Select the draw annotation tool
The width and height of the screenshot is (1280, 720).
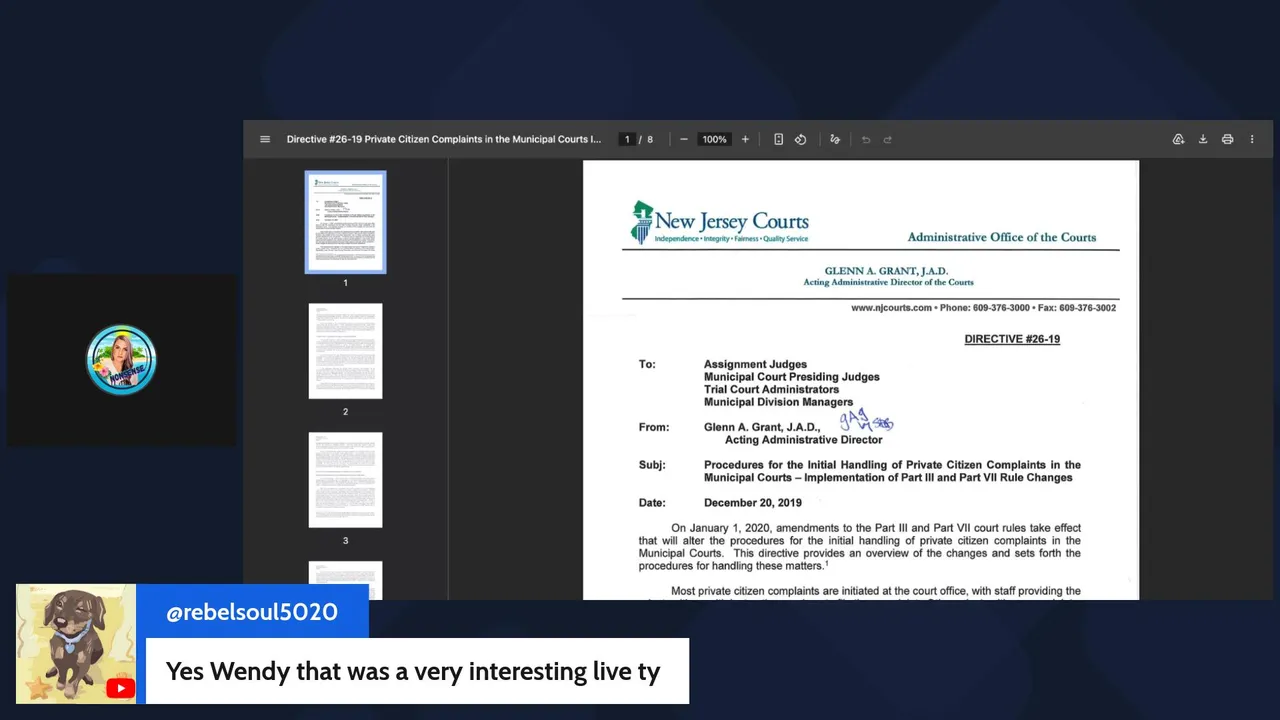(835, 139)
